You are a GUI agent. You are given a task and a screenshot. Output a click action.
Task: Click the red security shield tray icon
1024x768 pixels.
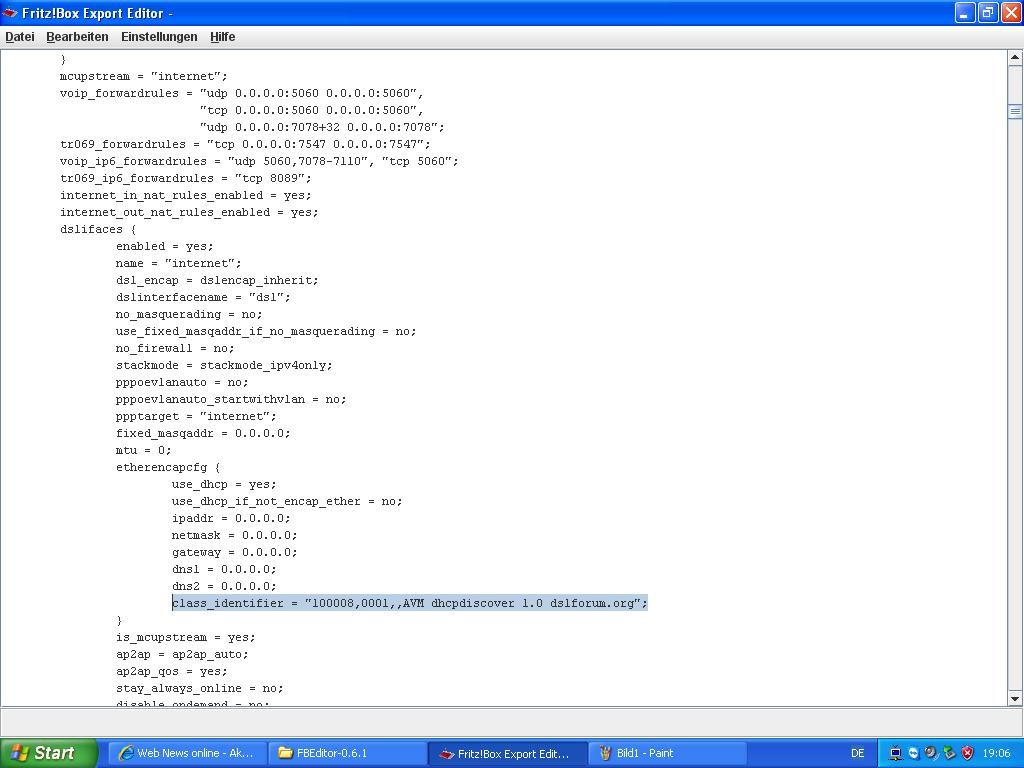(967, 753)
